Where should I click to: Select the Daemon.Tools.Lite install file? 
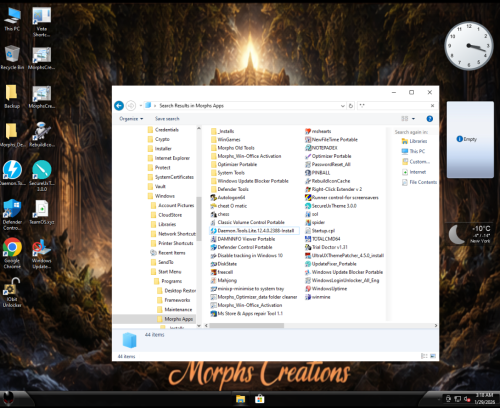click(x=254, y=231)
